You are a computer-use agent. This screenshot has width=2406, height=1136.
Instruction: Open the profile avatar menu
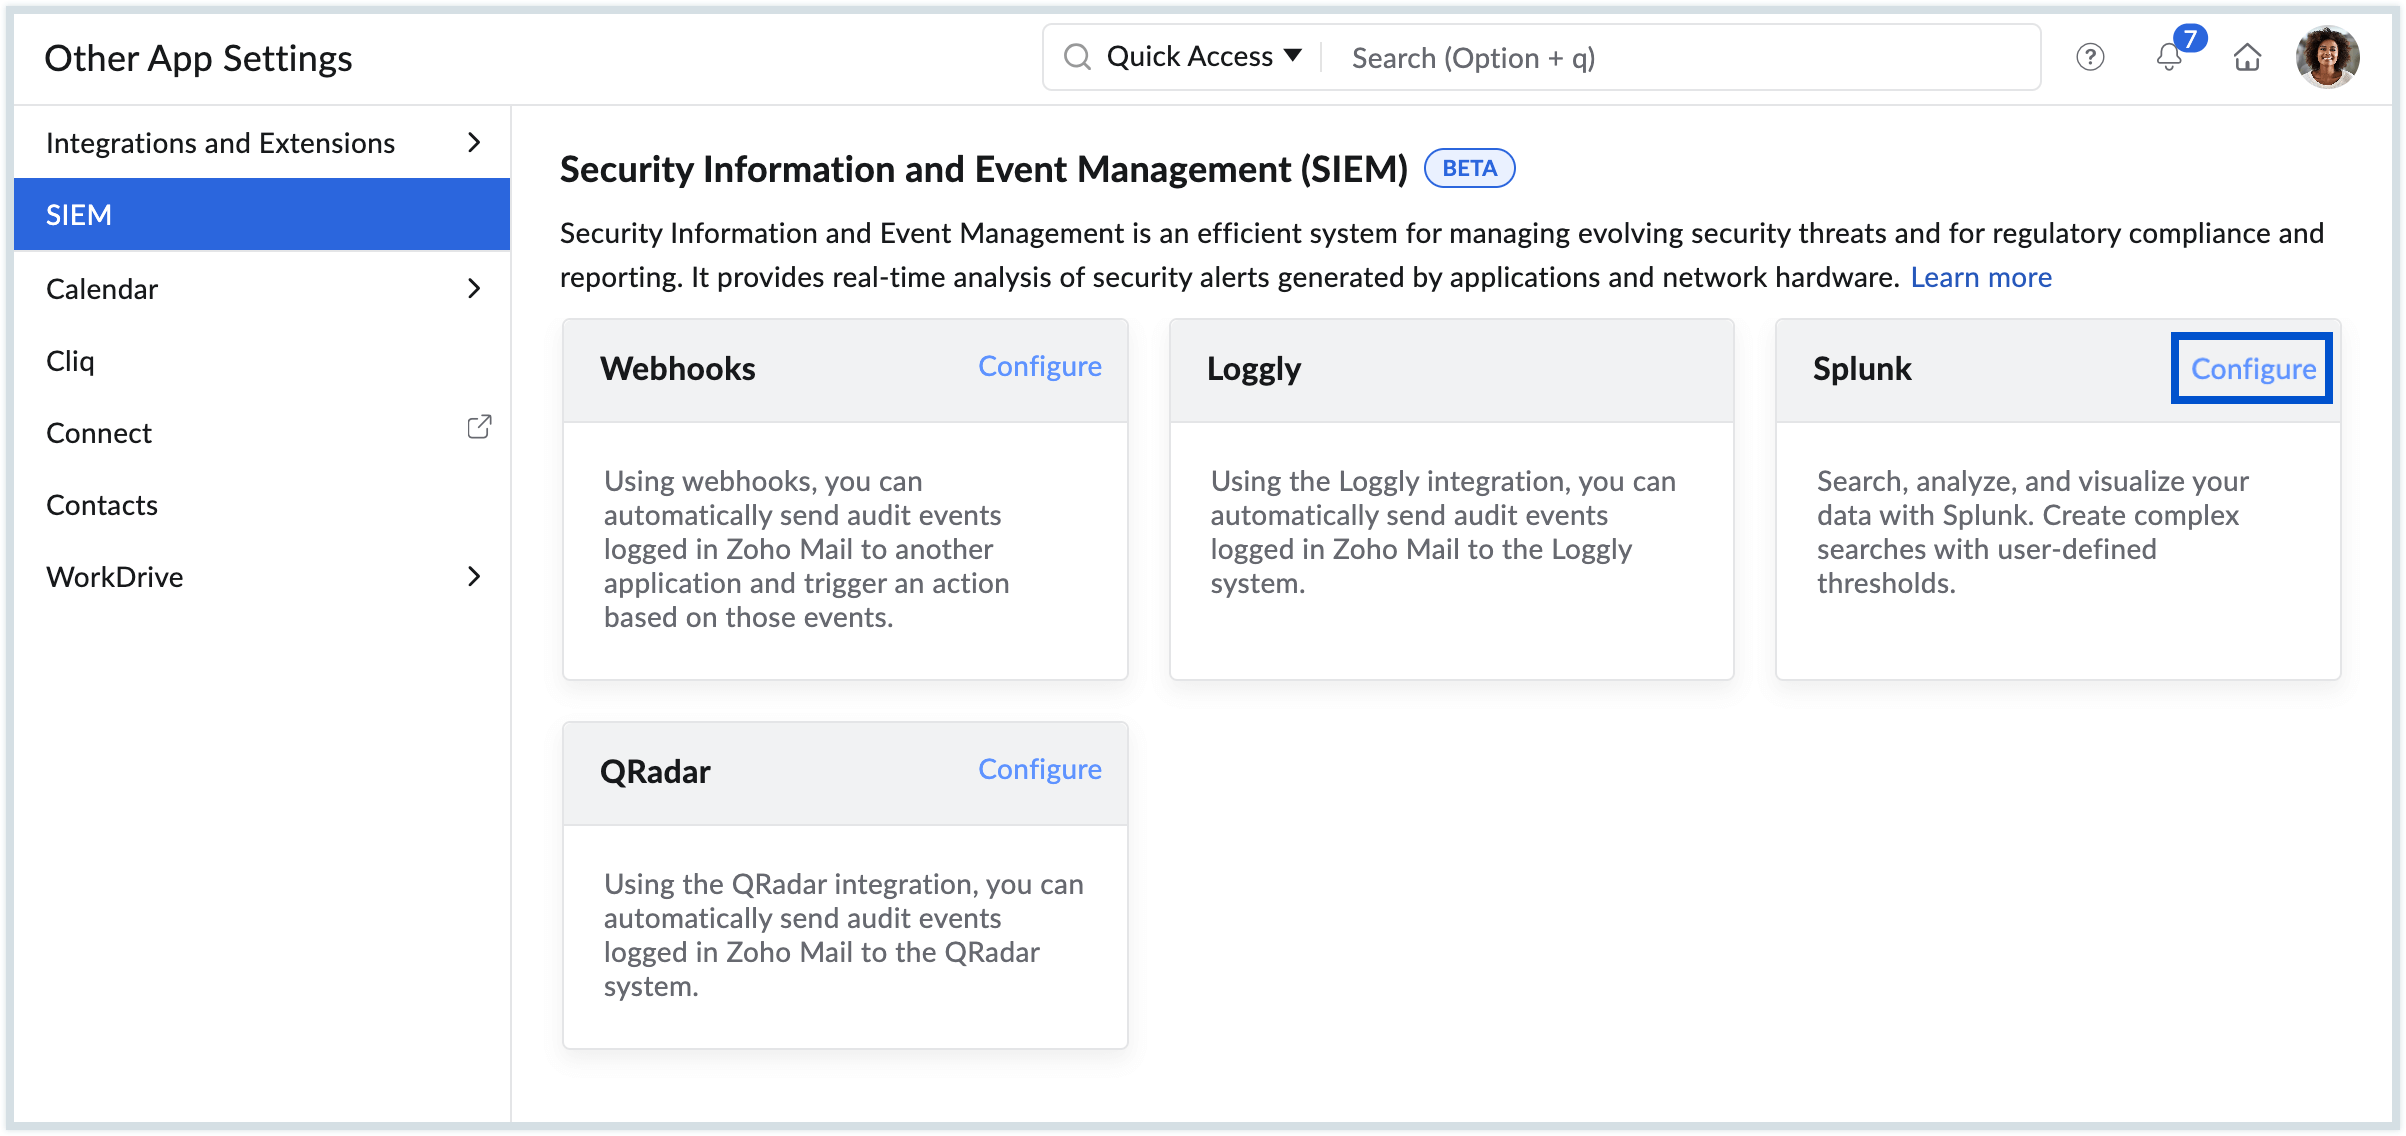click(2327, 57)
